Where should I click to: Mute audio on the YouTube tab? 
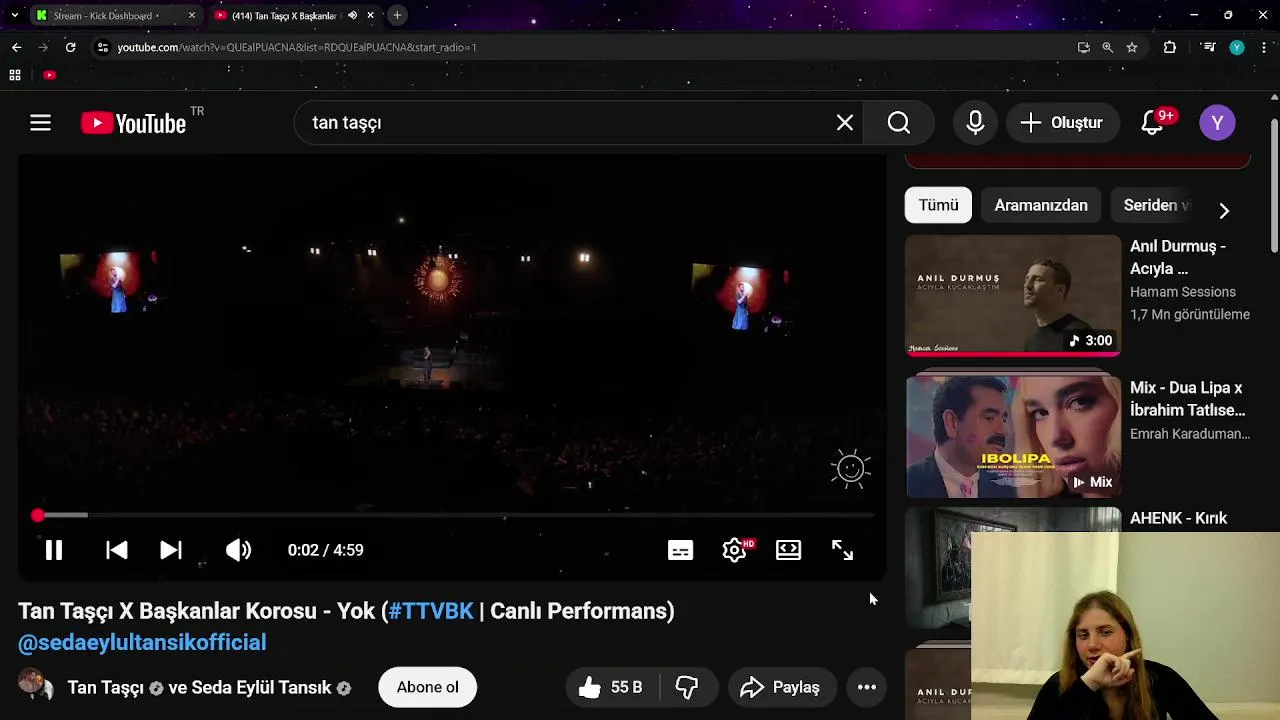coord(352,15)
